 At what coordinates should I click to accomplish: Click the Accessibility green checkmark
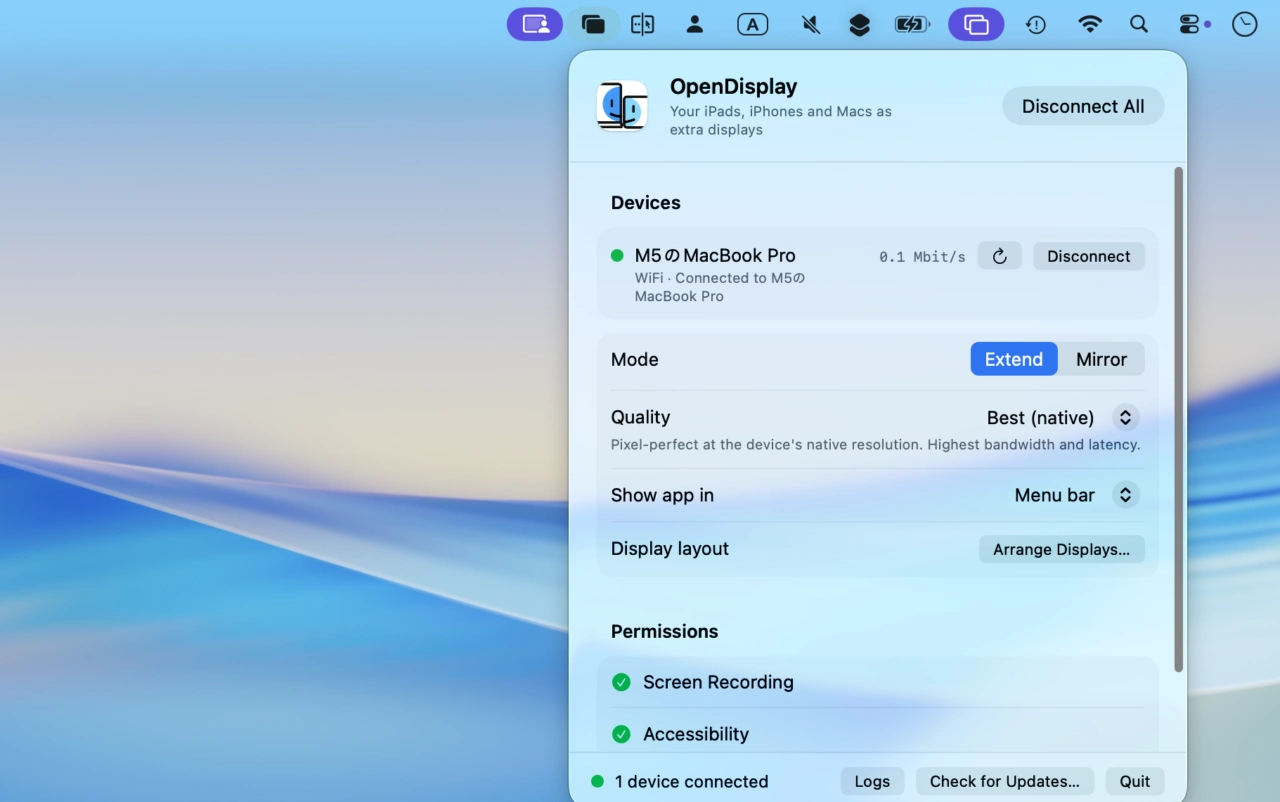point(621,734)
